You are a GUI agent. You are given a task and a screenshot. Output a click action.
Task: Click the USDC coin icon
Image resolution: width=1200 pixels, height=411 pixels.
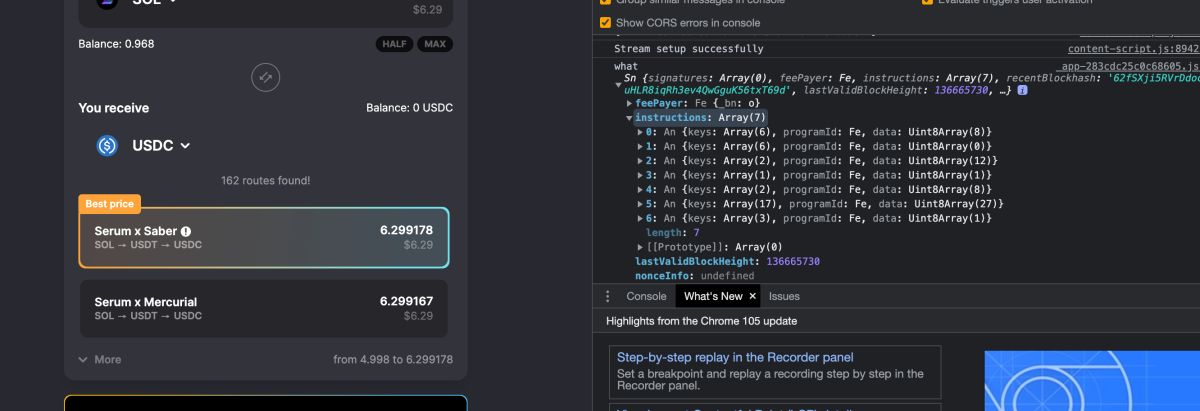click(x=107, y=146)
